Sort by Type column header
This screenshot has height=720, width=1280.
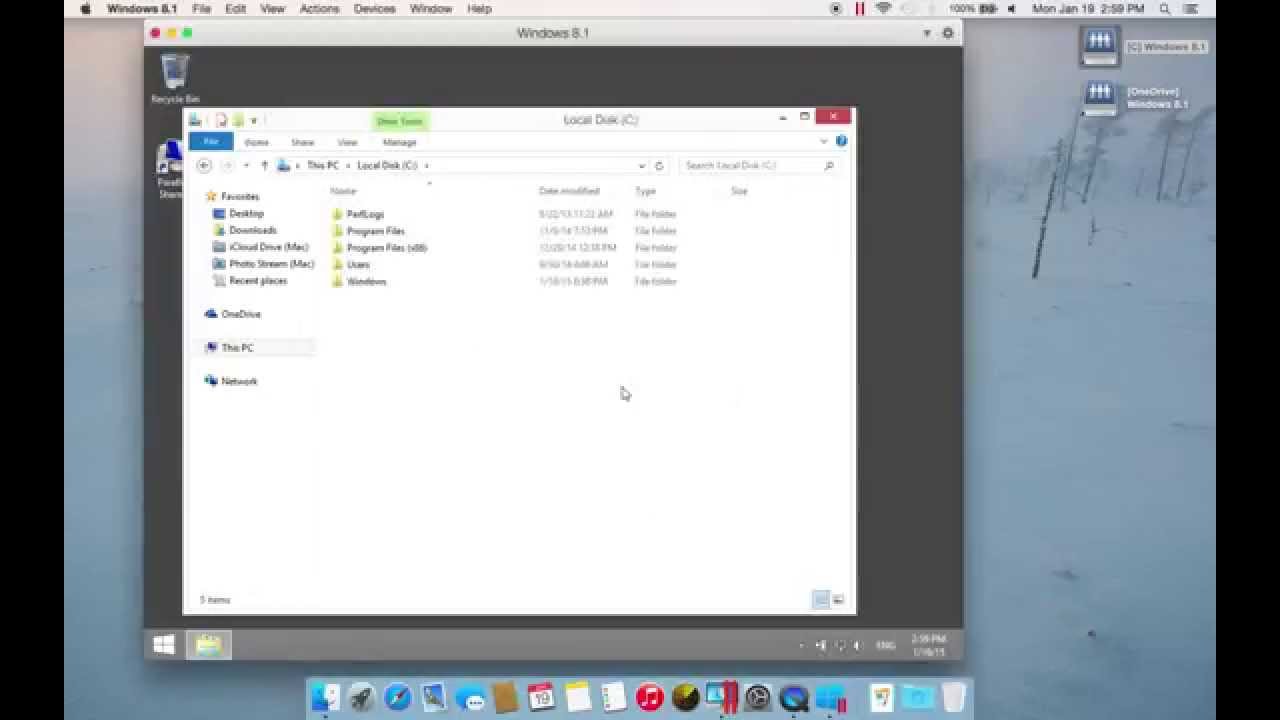click(x=645, y=191)
